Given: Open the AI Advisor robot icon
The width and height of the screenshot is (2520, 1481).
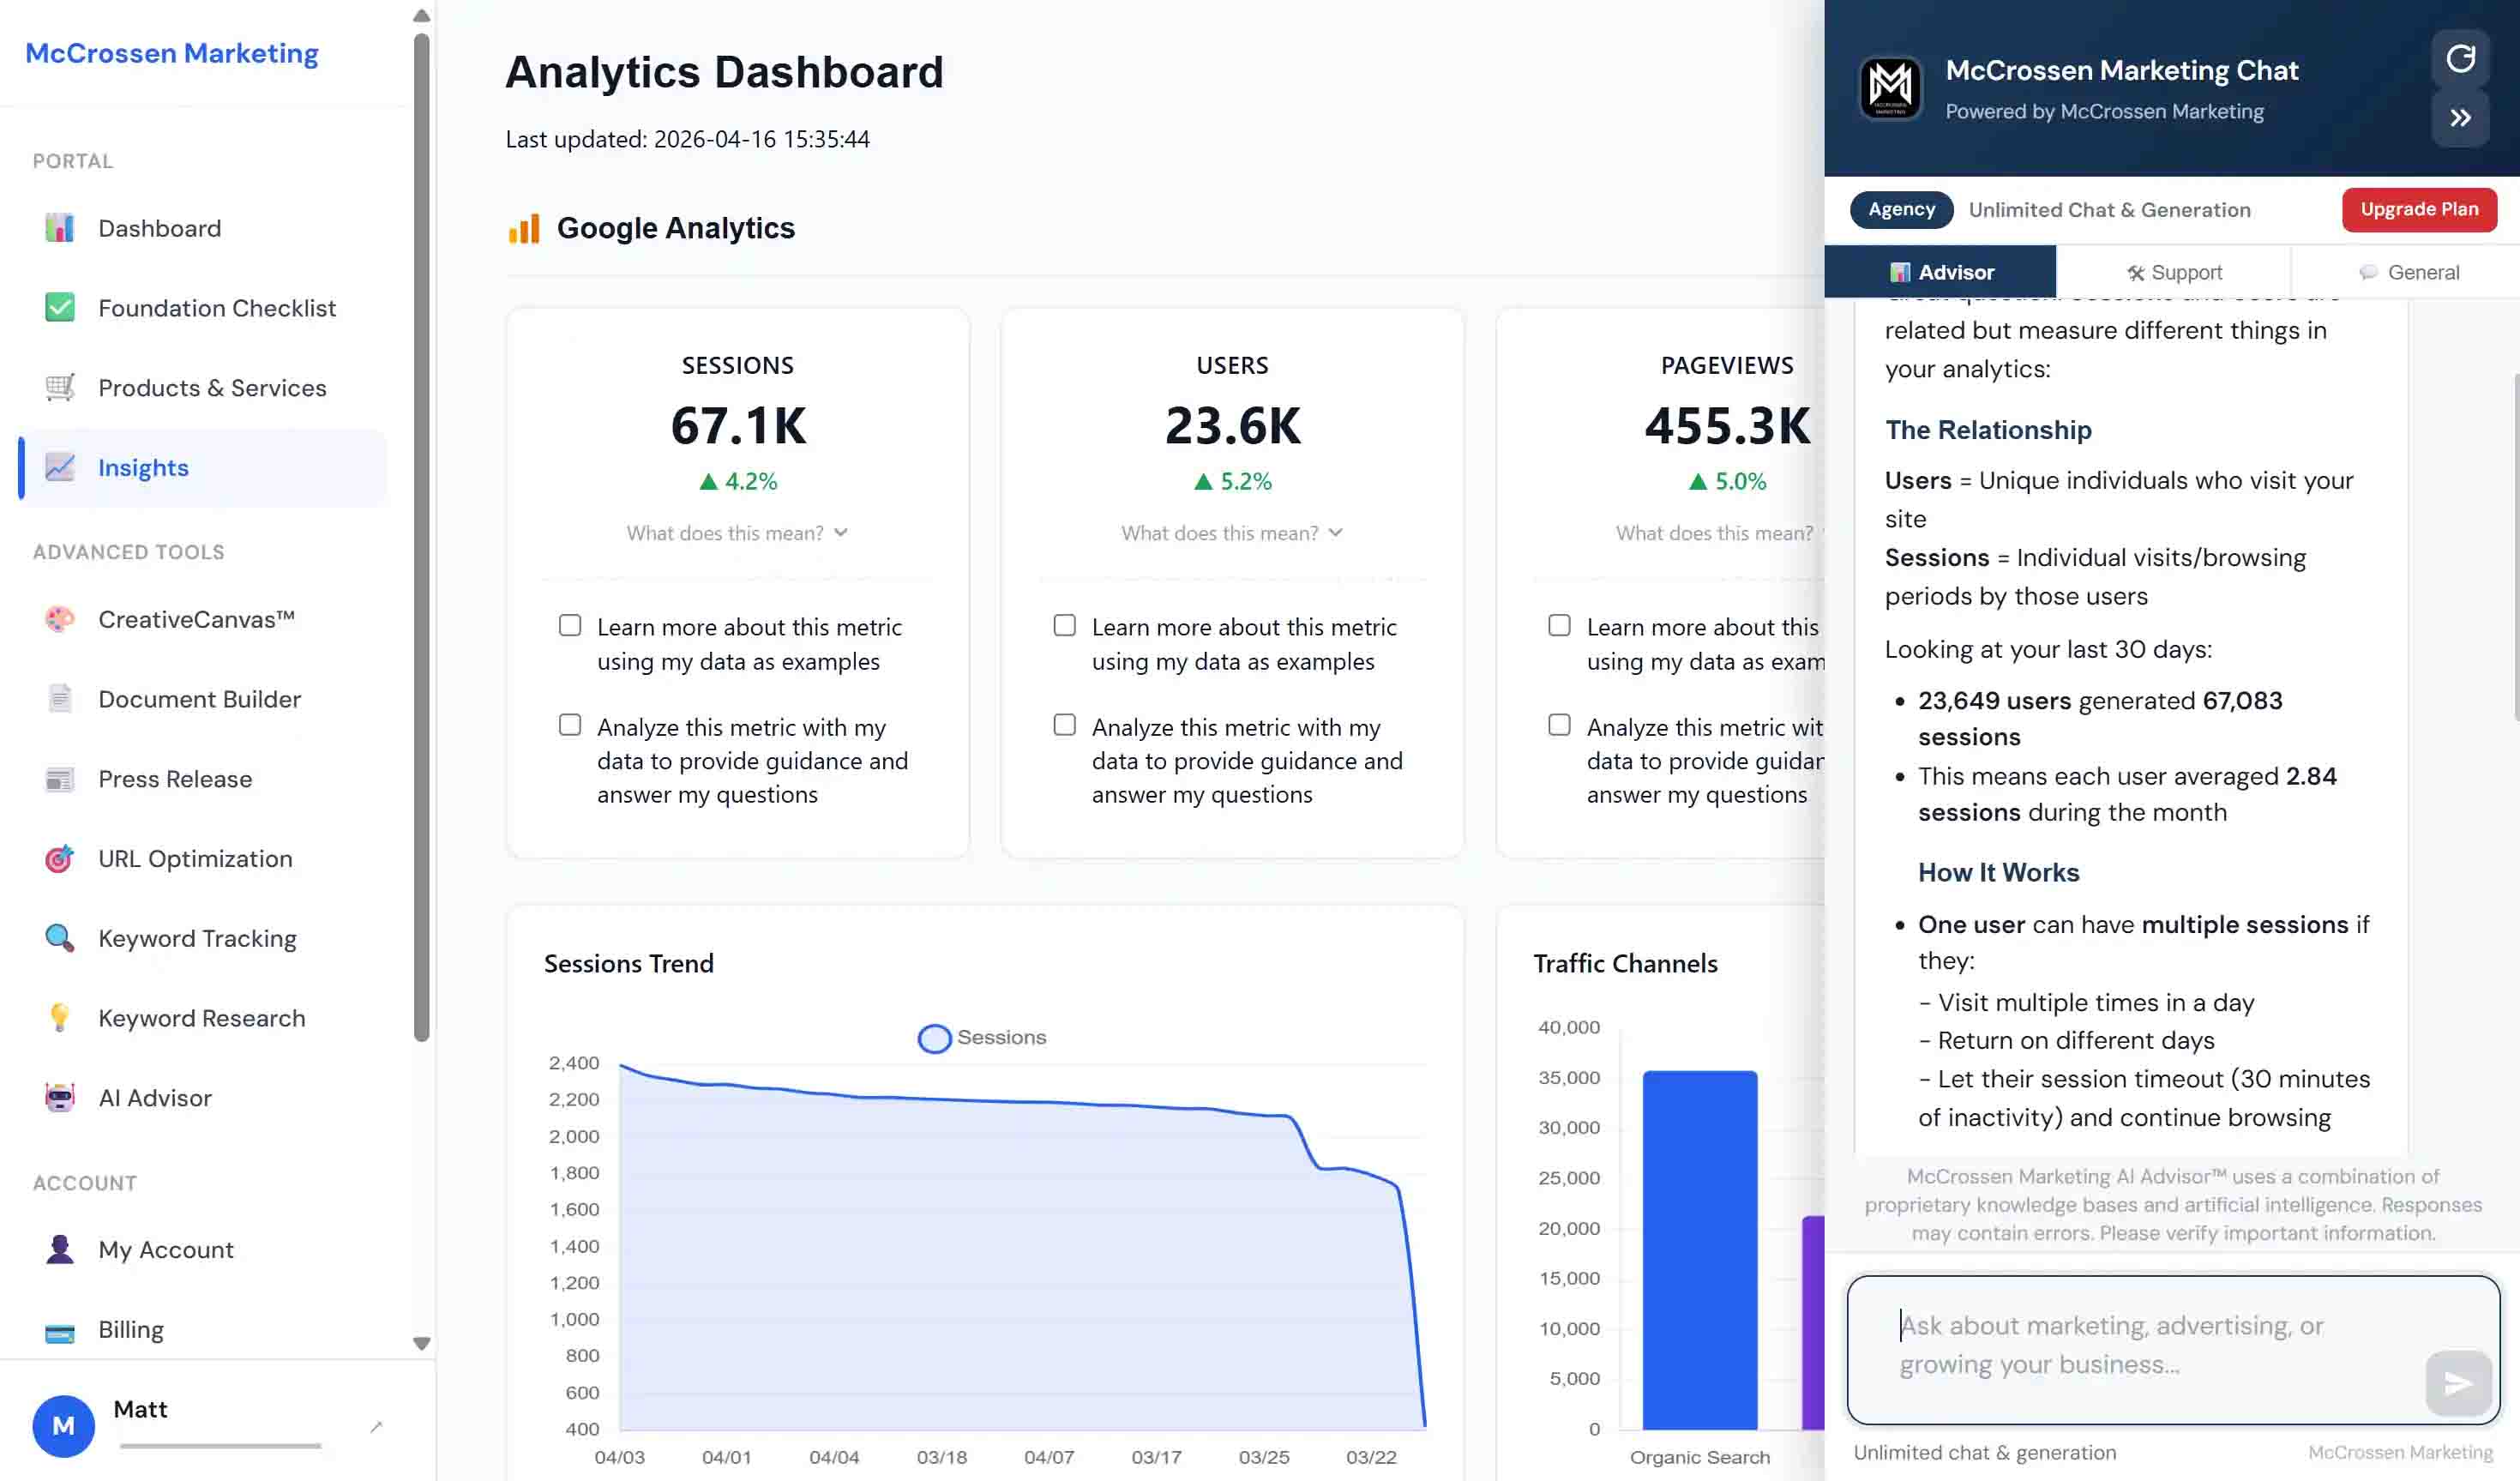Looking at the screenshot, I should pyautogui.click(x=60, y=1098).
